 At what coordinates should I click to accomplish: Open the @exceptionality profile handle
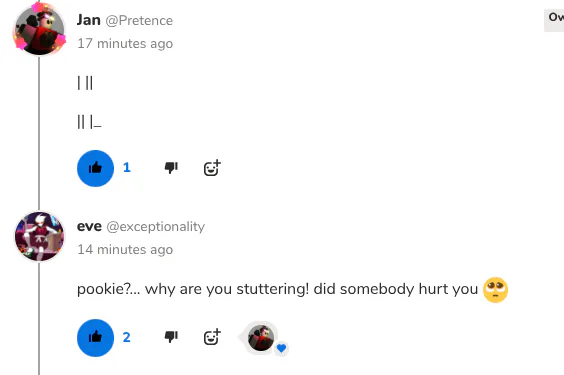click(156, 227)
